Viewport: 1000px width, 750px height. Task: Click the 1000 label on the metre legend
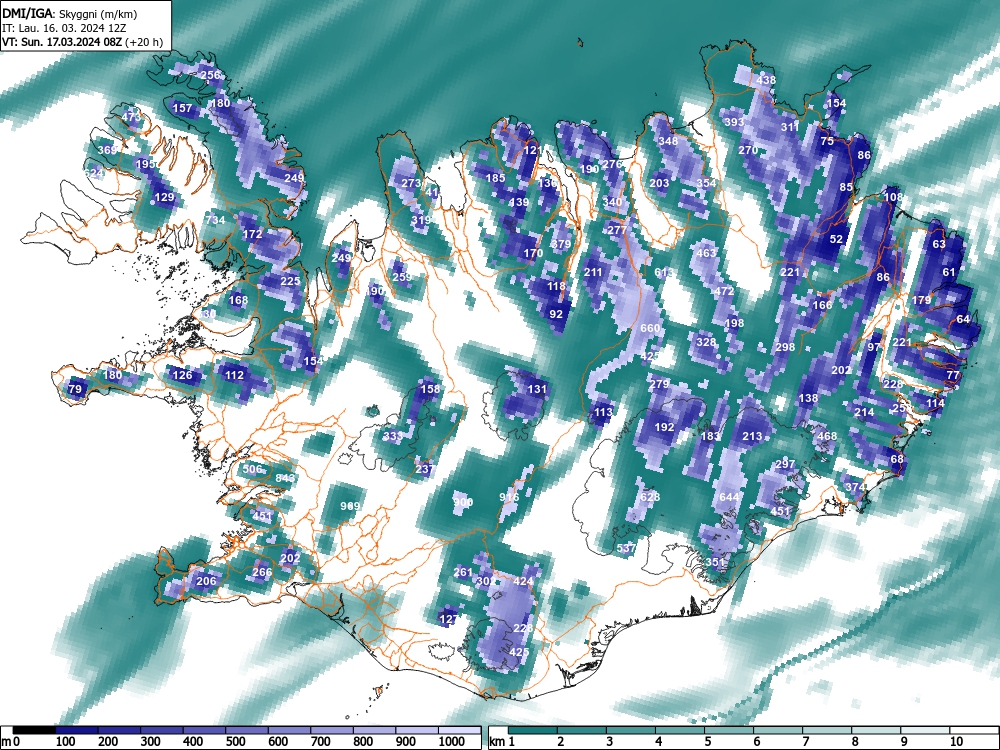point(452,742)
